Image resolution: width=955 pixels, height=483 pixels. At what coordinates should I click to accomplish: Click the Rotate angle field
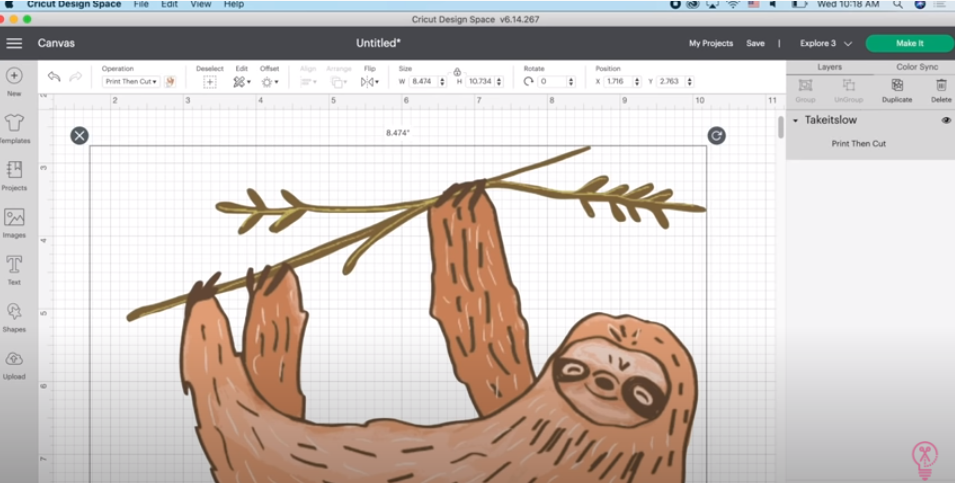coord(552,82)
